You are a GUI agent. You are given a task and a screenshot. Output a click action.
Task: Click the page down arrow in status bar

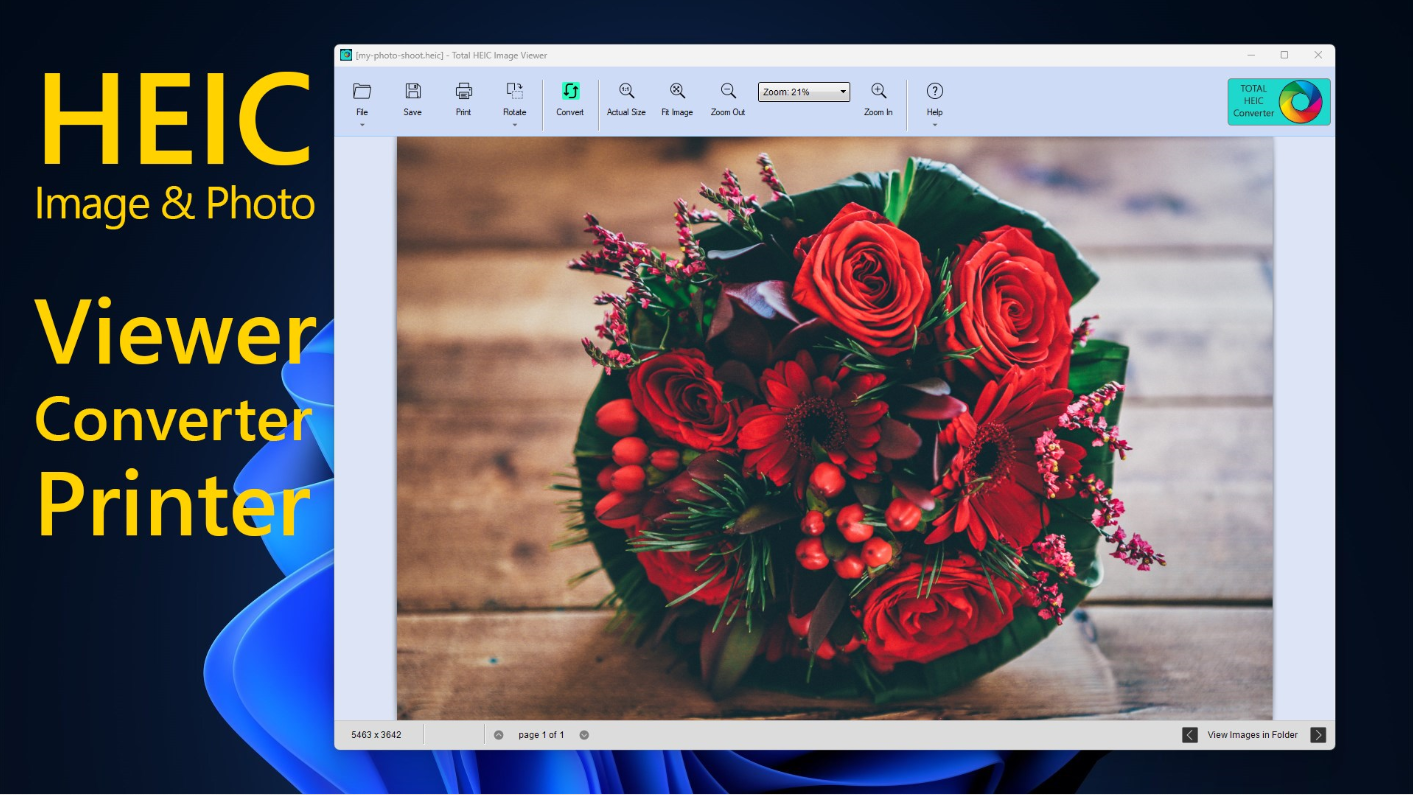coord(584,735)
